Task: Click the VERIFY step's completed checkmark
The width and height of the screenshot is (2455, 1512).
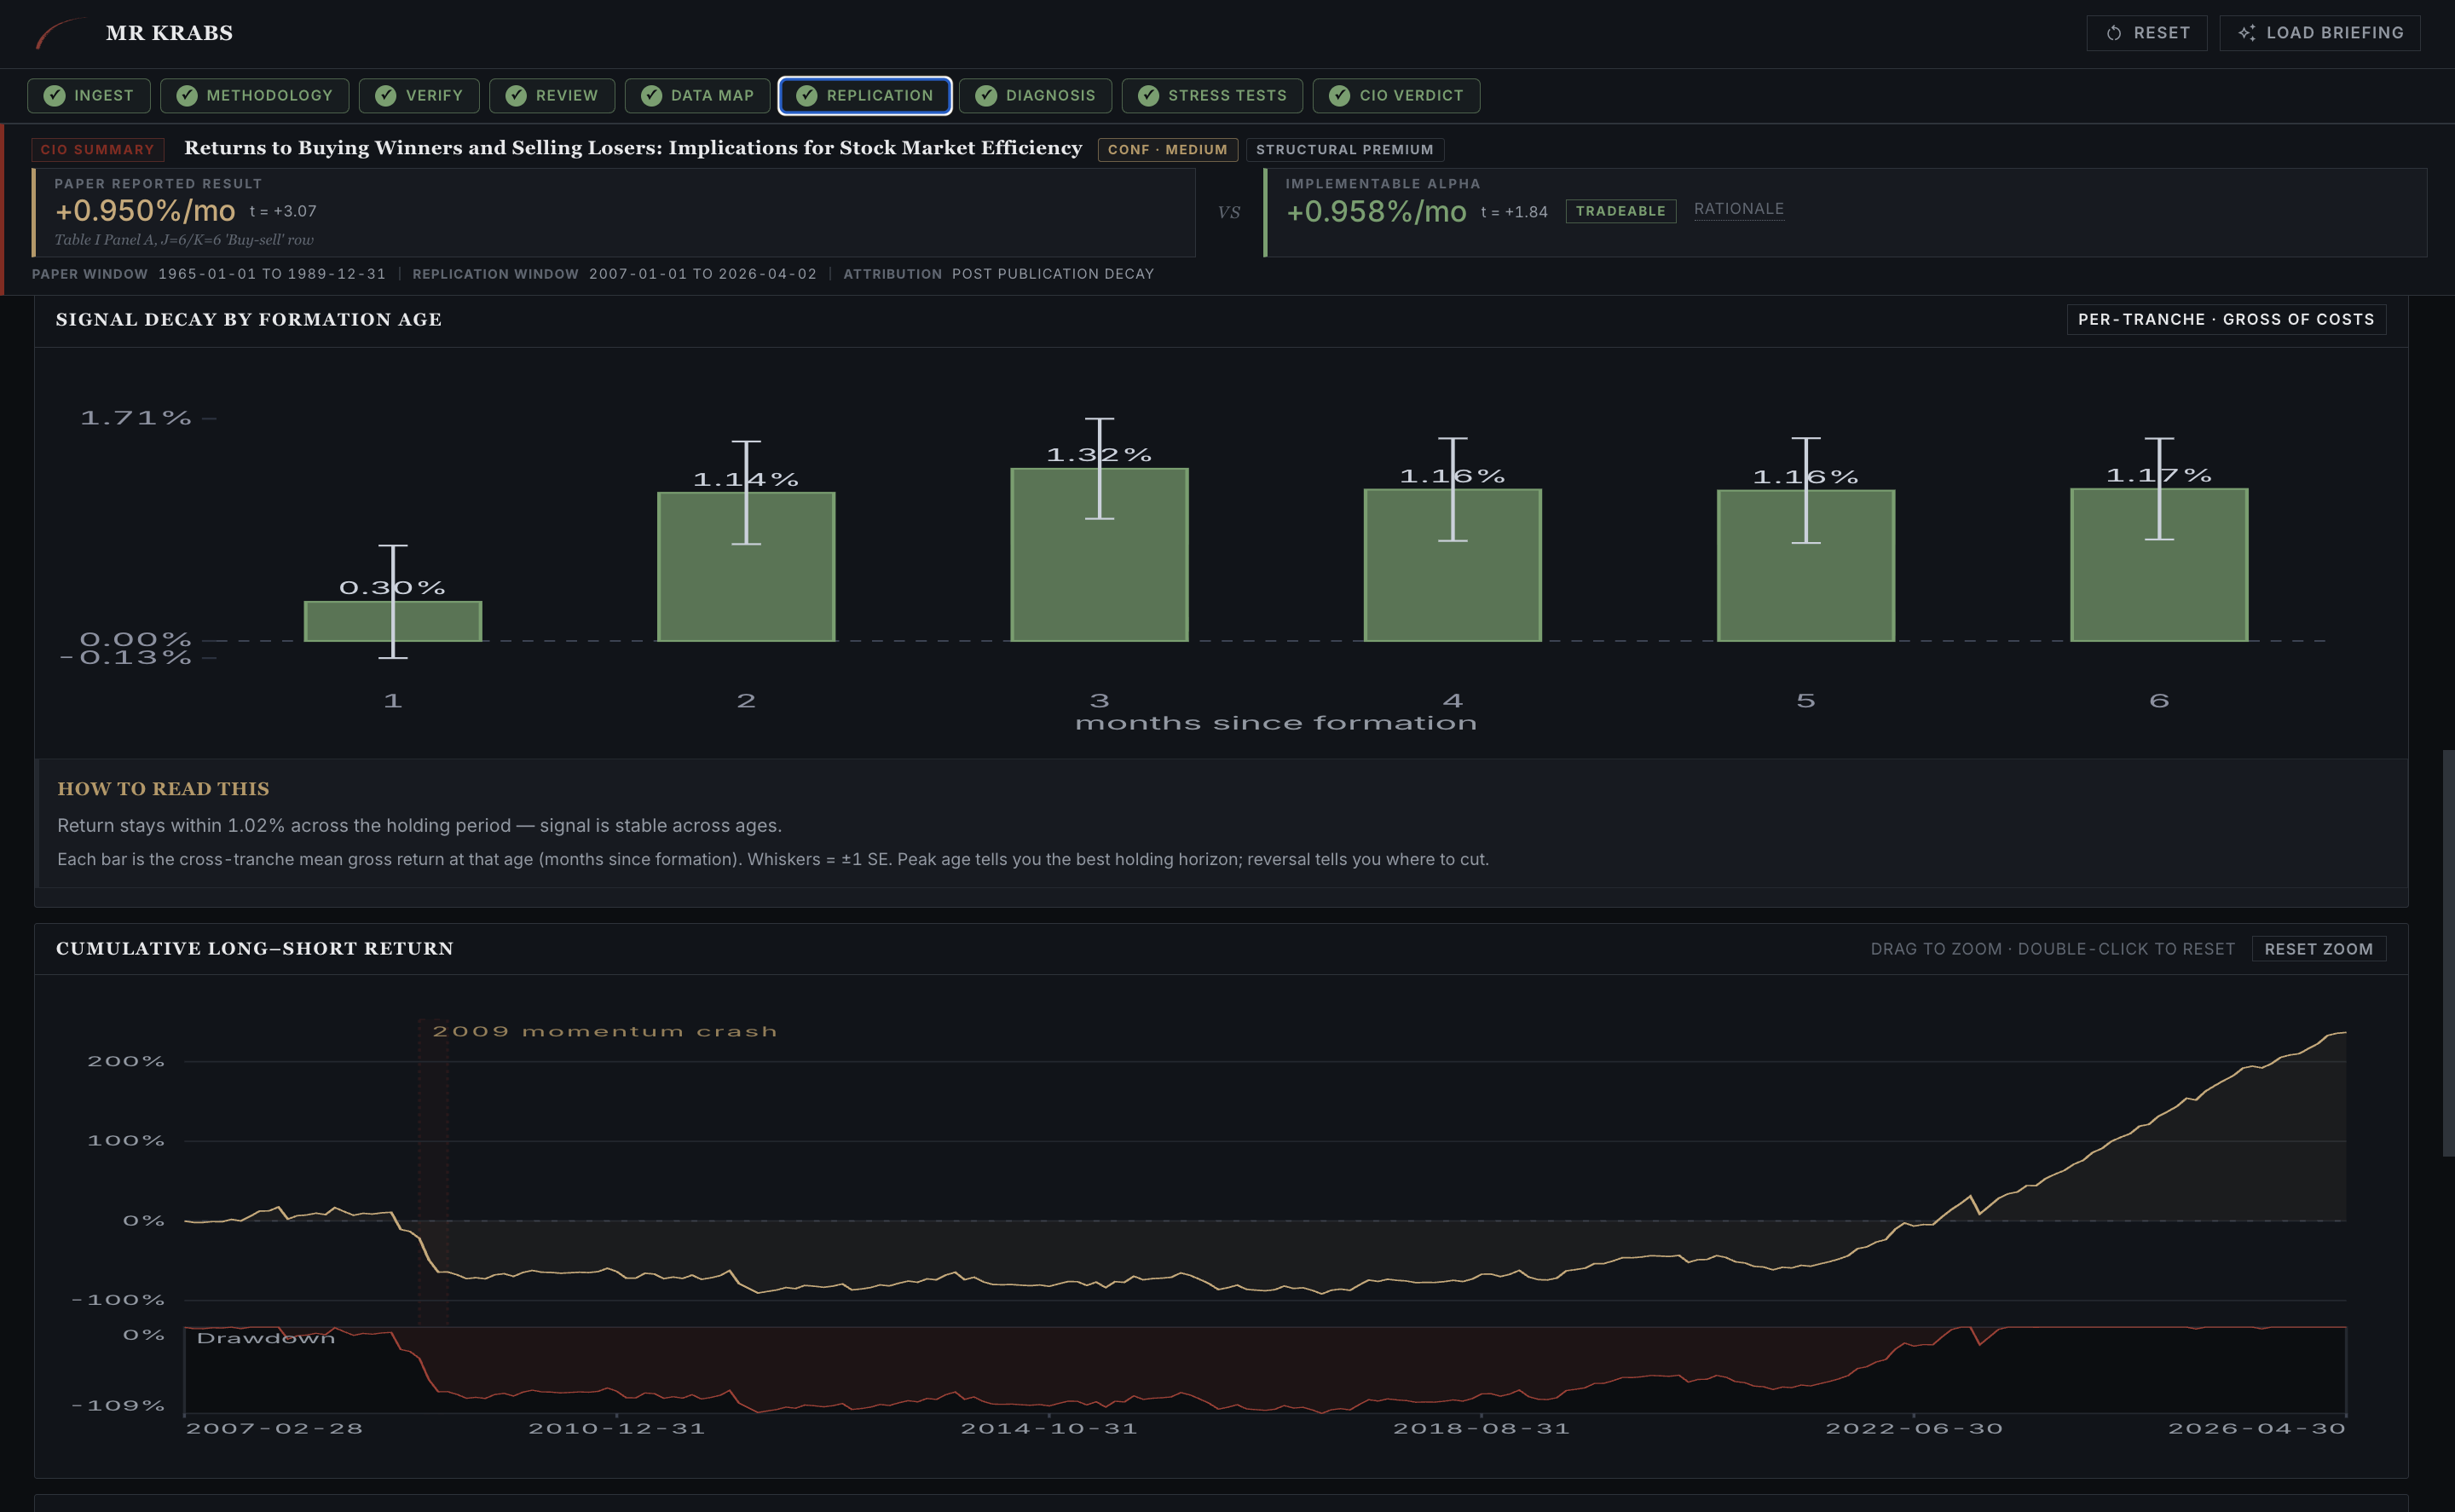Action: (x=385, y=96)
